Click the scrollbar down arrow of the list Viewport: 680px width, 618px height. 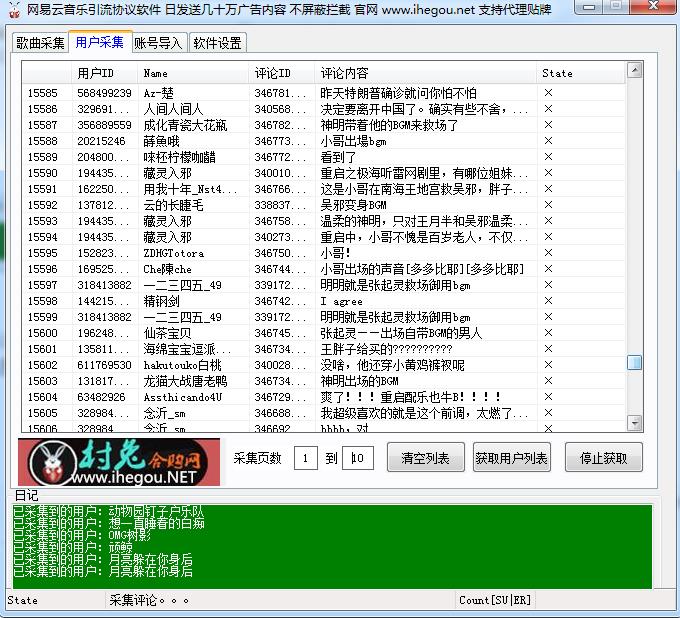634,423
